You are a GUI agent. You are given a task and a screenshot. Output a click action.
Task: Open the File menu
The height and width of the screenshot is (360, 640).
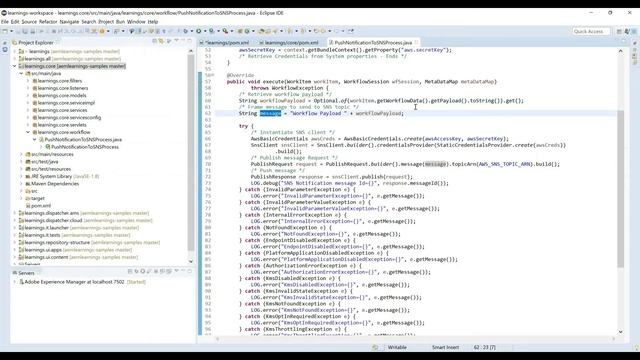click(x=4, y=22)
